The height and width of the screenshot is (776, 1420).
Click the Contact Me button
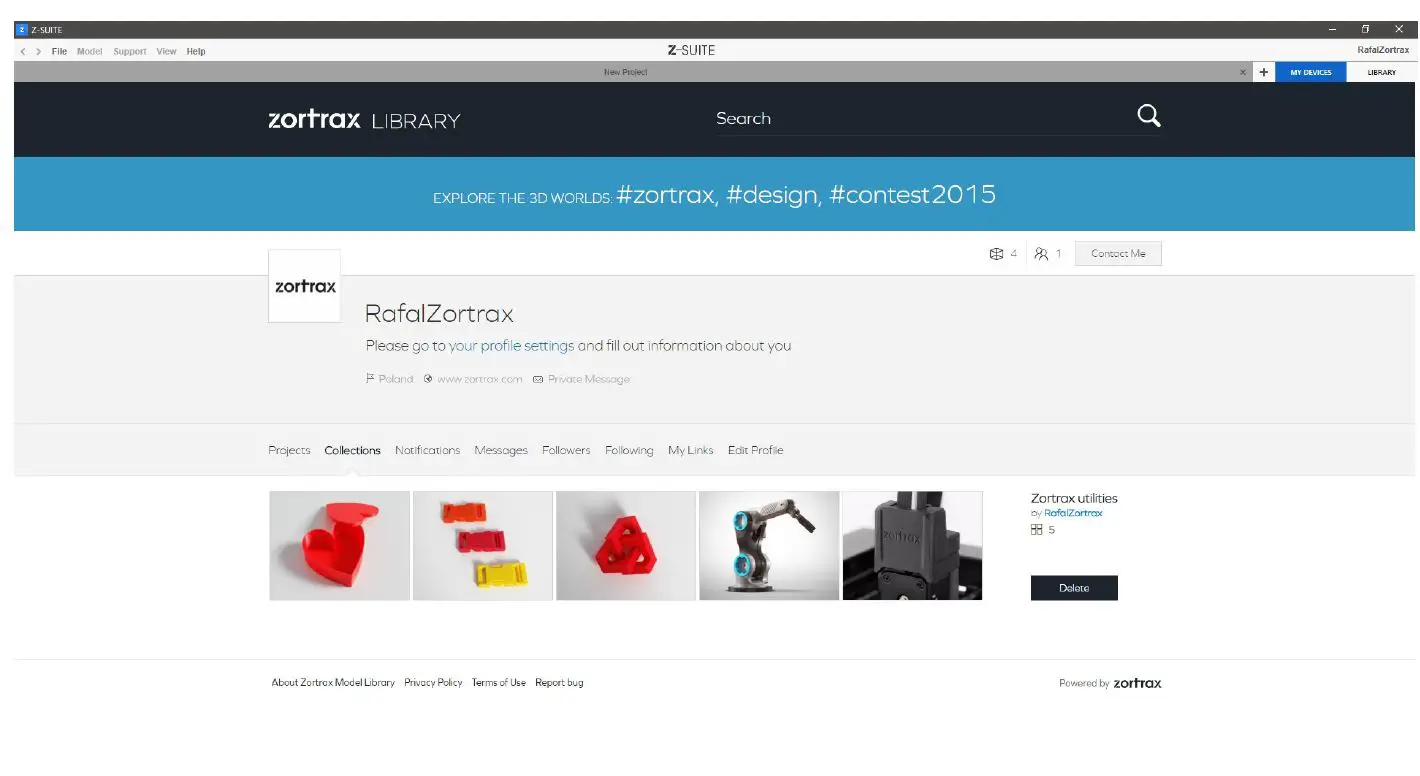(1117, 253)
